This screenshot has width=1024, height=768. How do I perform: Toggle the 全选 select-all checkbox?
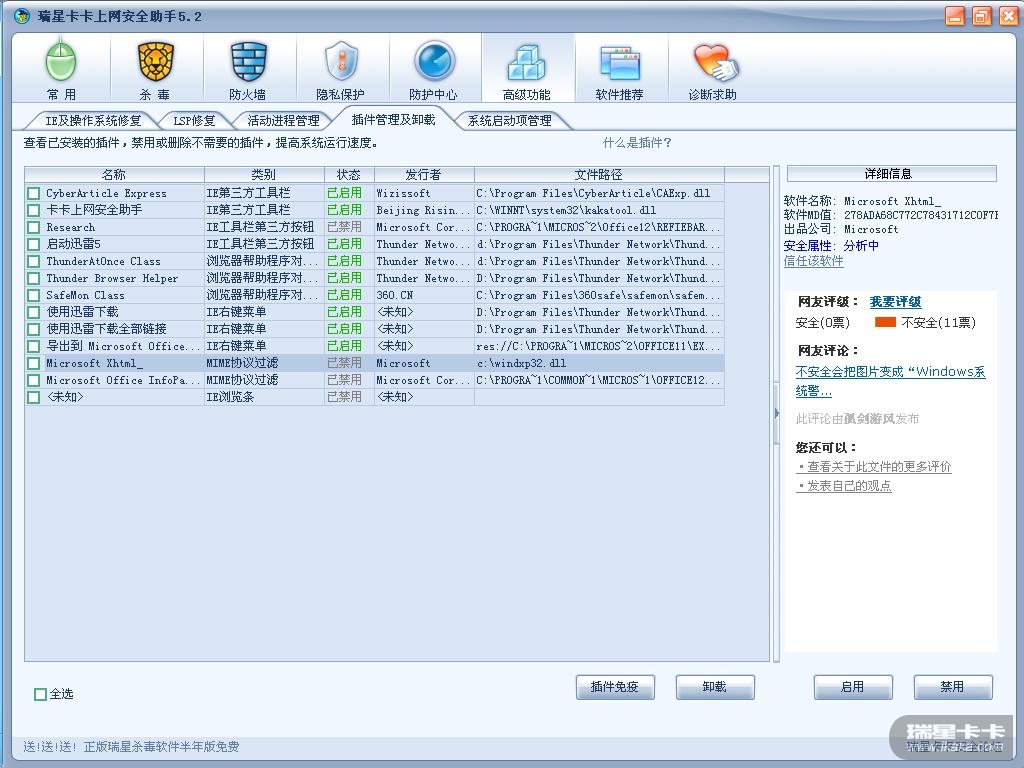click(40, 694)
